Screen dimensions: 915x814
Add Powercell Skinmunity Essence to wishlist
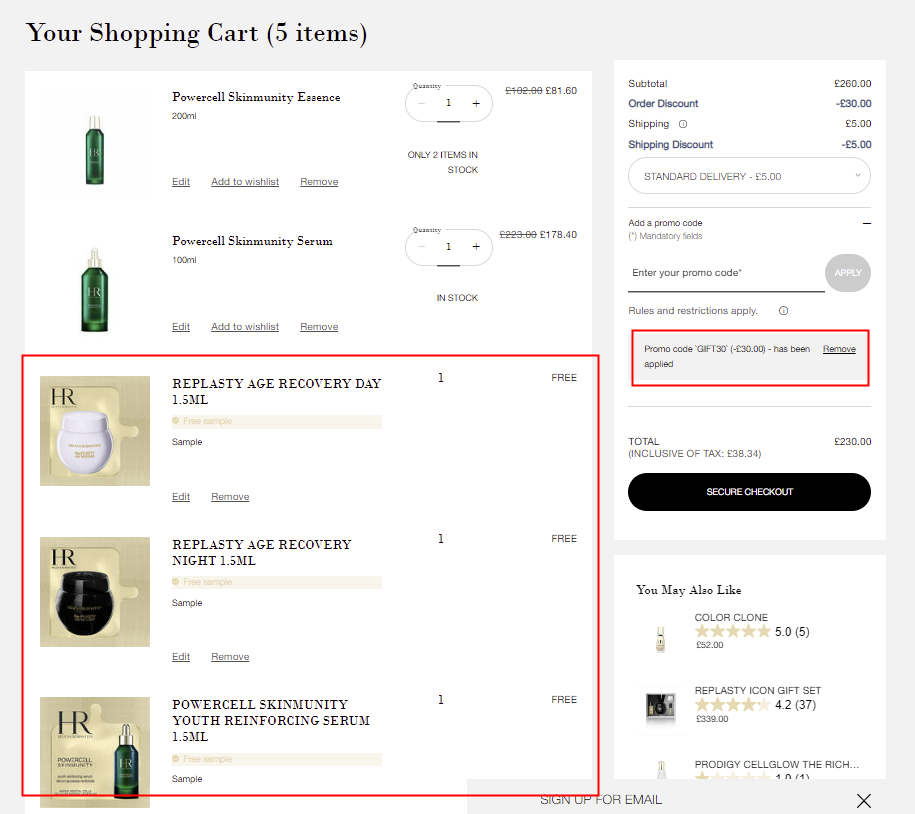245,181
